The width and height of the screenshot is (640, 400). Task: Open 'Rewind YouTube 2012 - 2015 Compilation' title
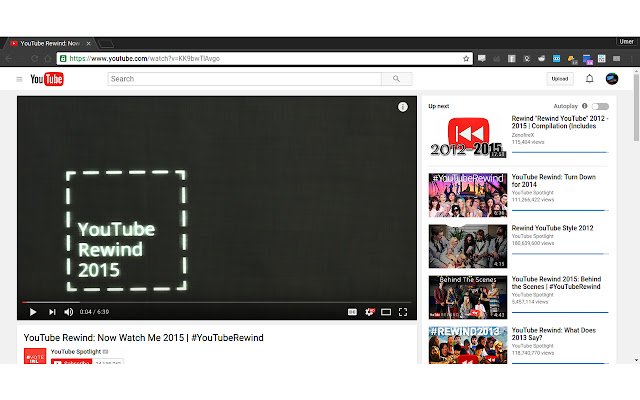tap(560, 122)
